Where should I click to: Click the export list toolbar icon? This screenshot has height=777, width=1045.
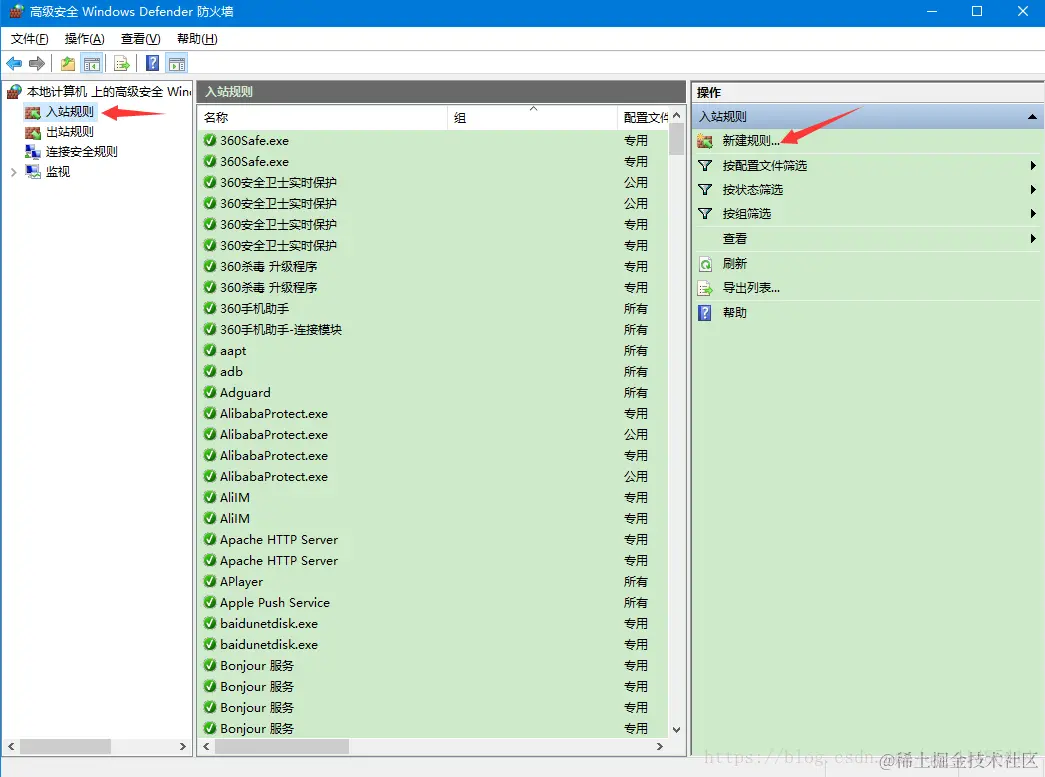tap(121, 63)
